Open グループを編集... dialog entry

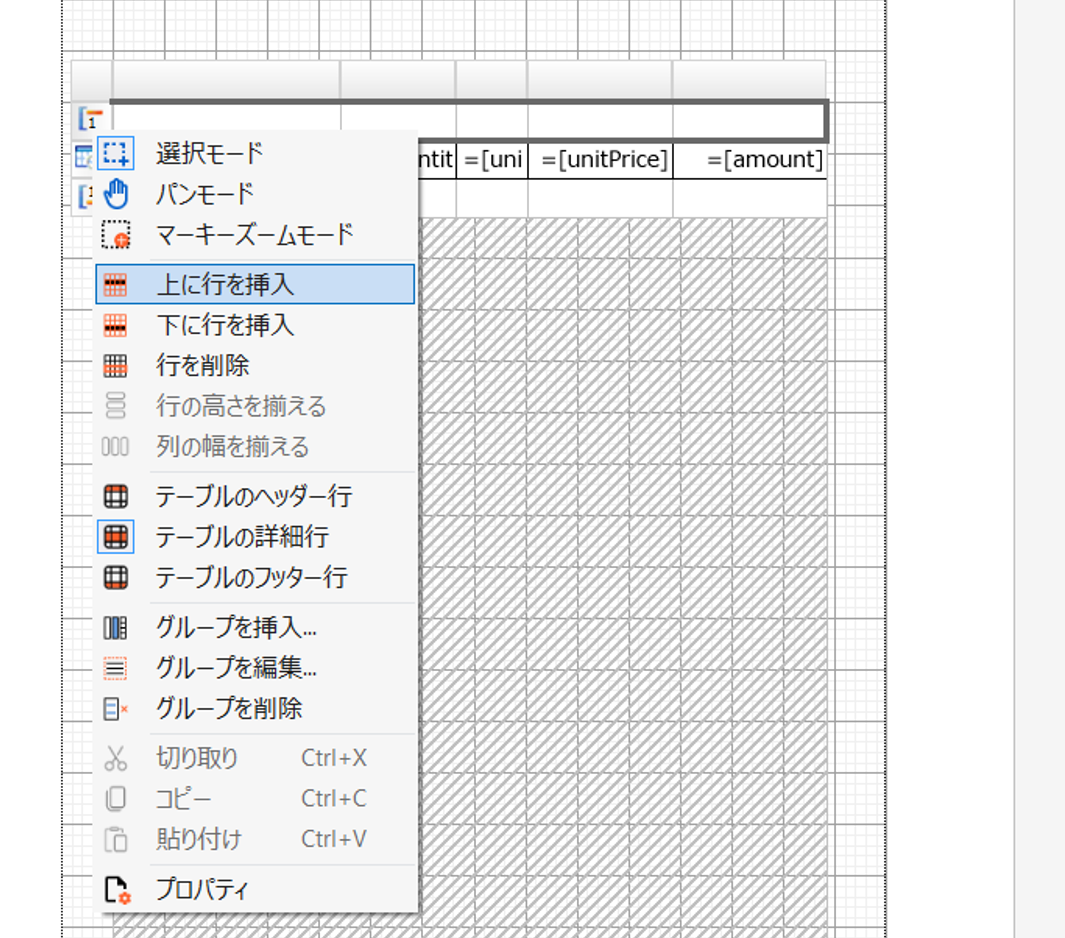click(255, 668)
